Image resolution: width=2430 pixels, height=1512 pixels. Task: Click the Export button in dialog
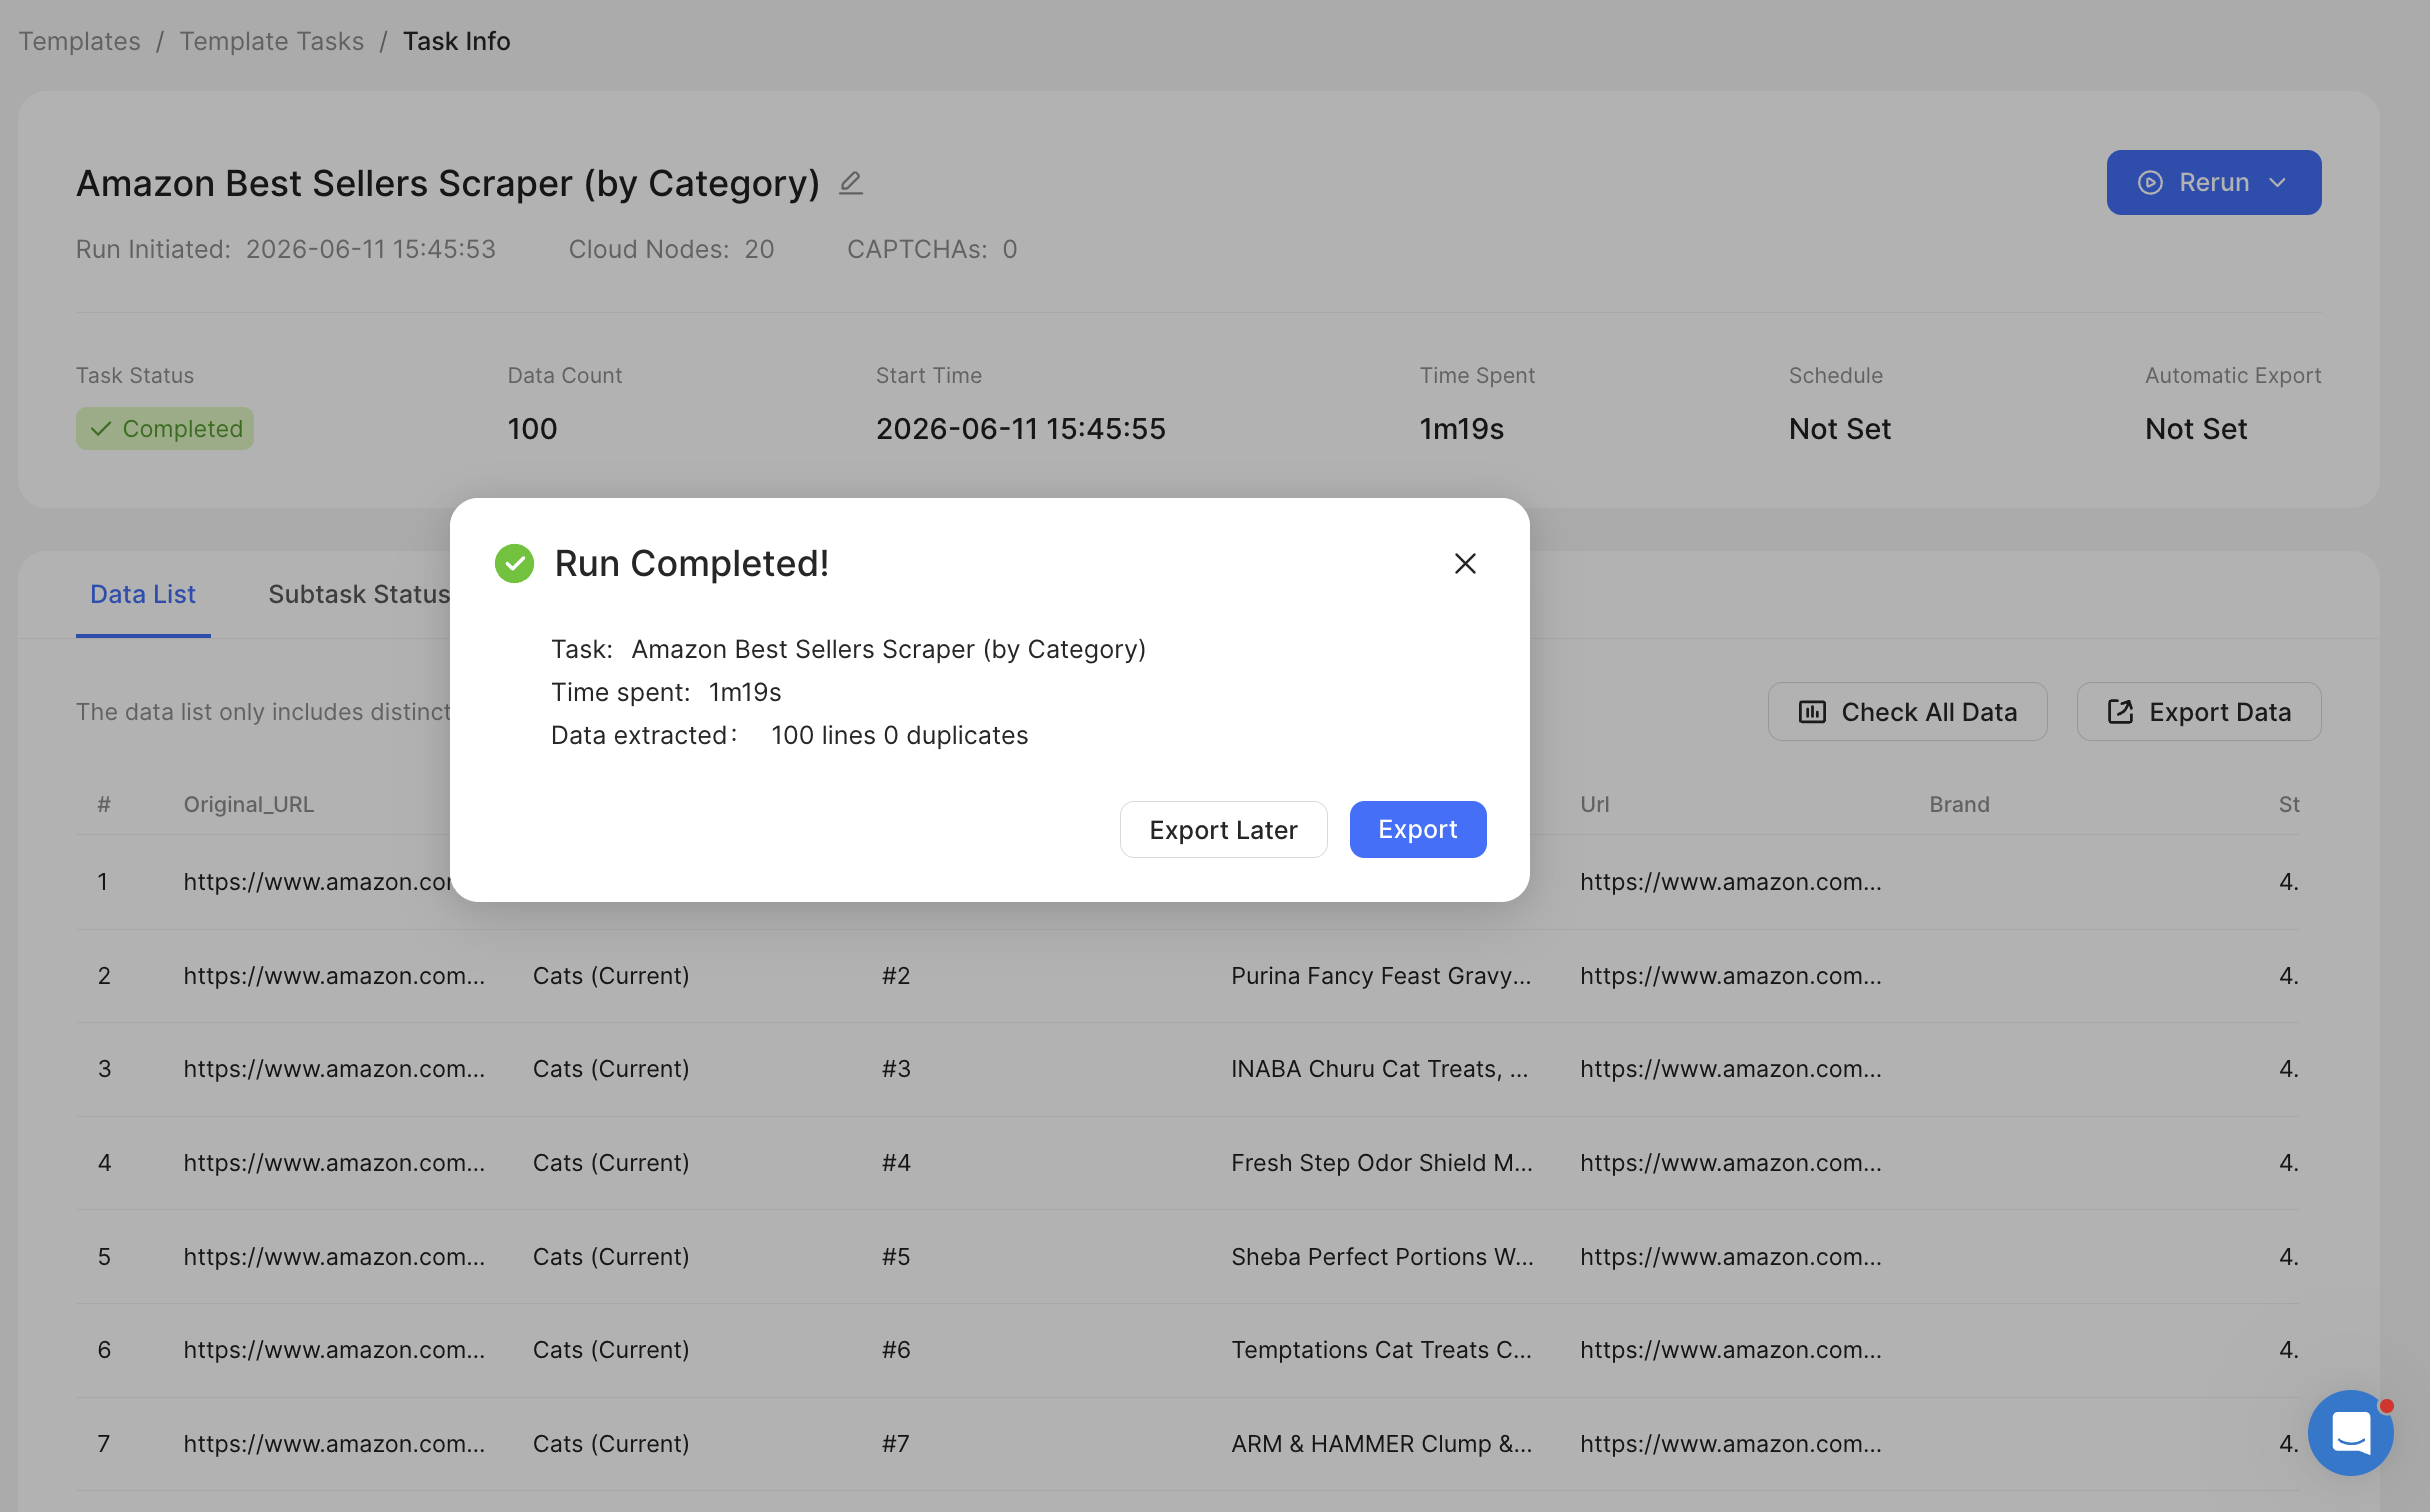tap(1417, 829)
